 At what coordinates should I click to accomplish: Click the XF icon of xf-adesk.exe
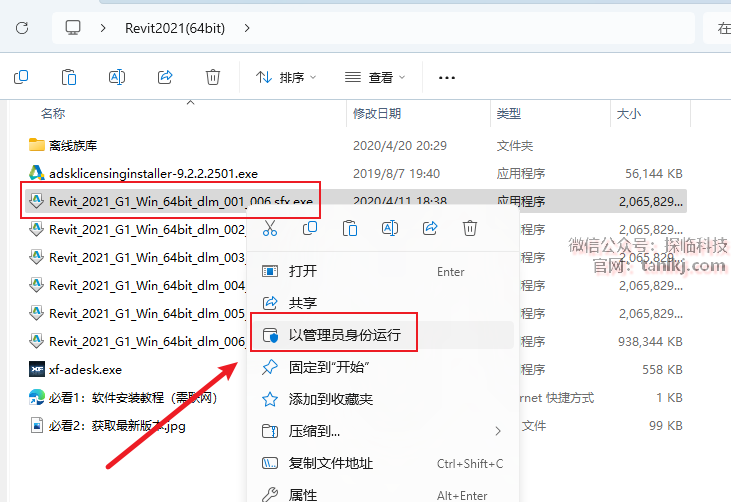point(37,369)
